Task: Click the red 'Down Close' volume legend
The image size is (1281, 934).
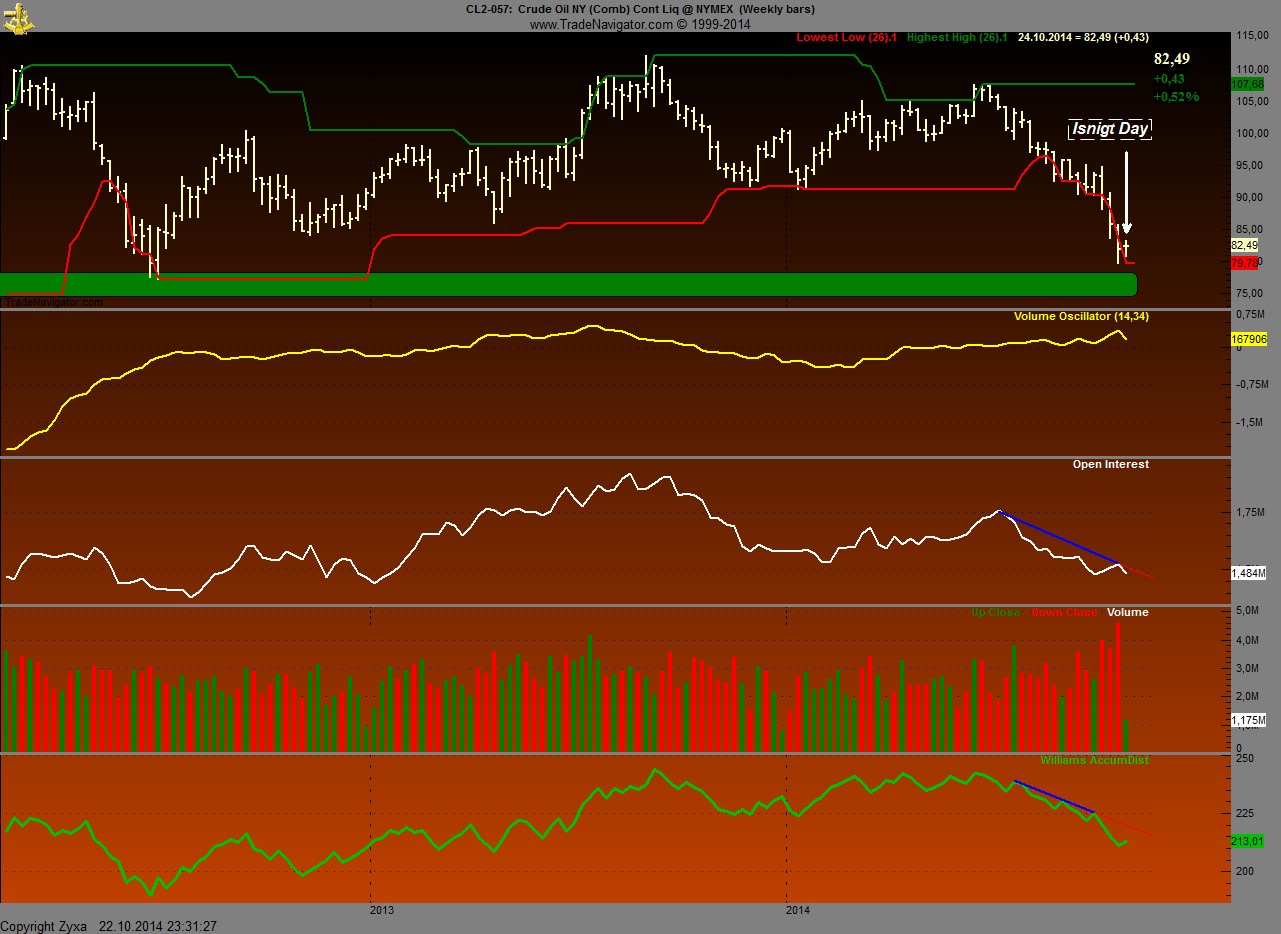Action: 1063,612
